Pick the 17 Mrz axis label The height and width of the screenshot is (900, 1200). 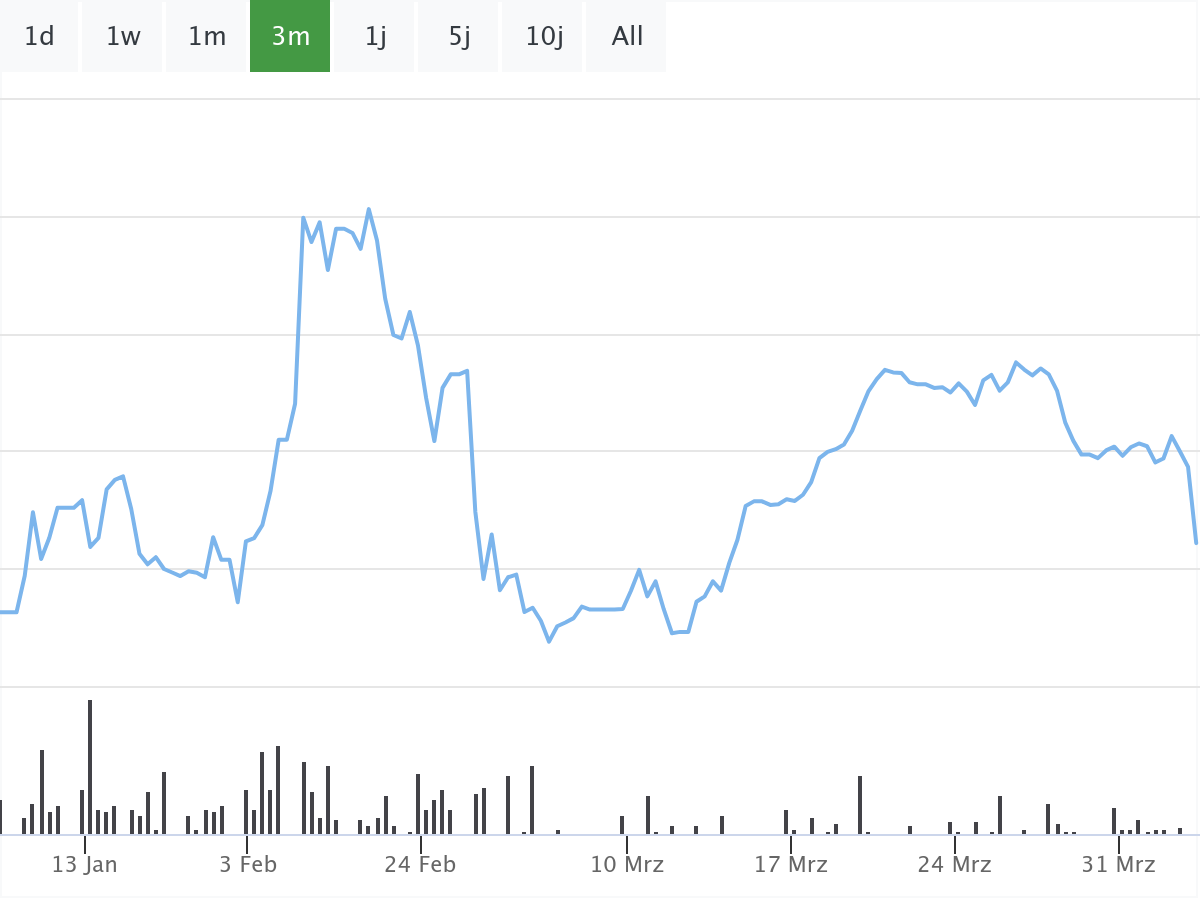pos(791,865)
